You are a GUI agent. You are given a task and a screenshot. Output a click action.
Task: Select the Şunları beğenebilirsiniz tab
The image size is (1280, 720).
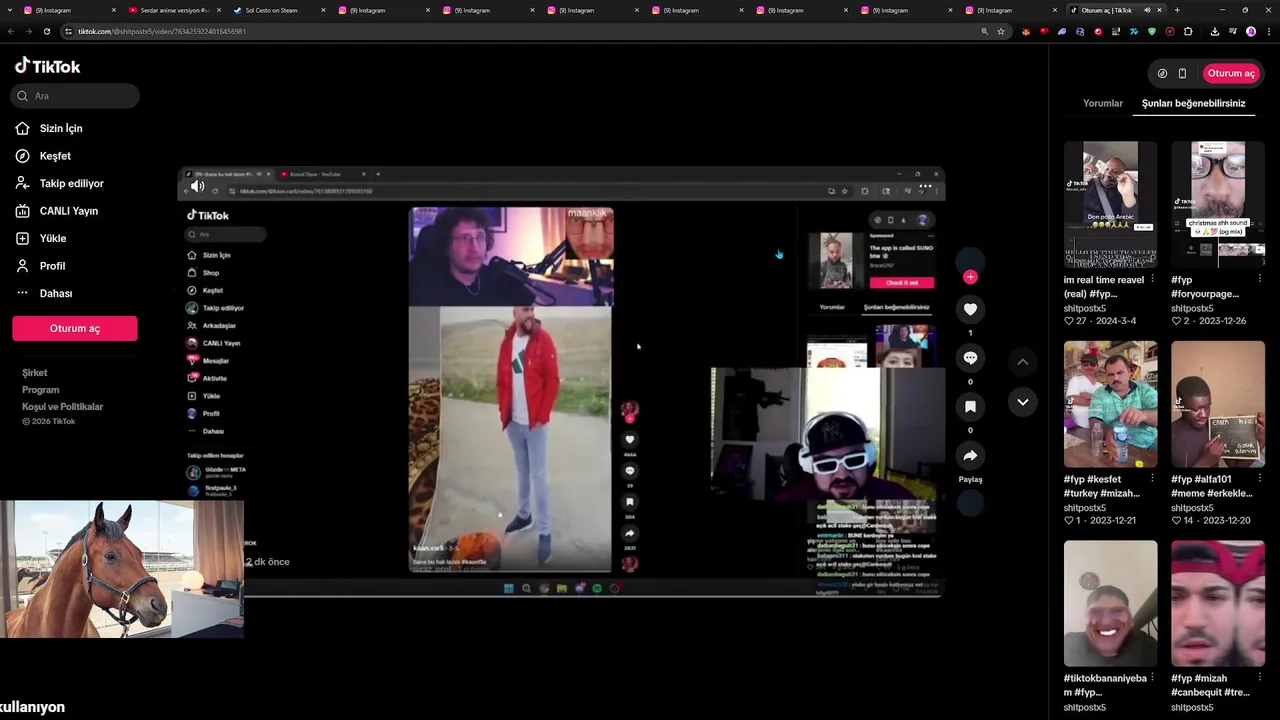pyautogui.click(x=1193, y=103)
